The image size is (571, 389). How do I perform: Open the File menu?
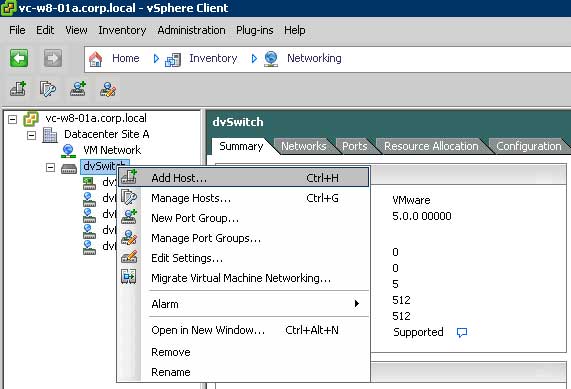17,30
